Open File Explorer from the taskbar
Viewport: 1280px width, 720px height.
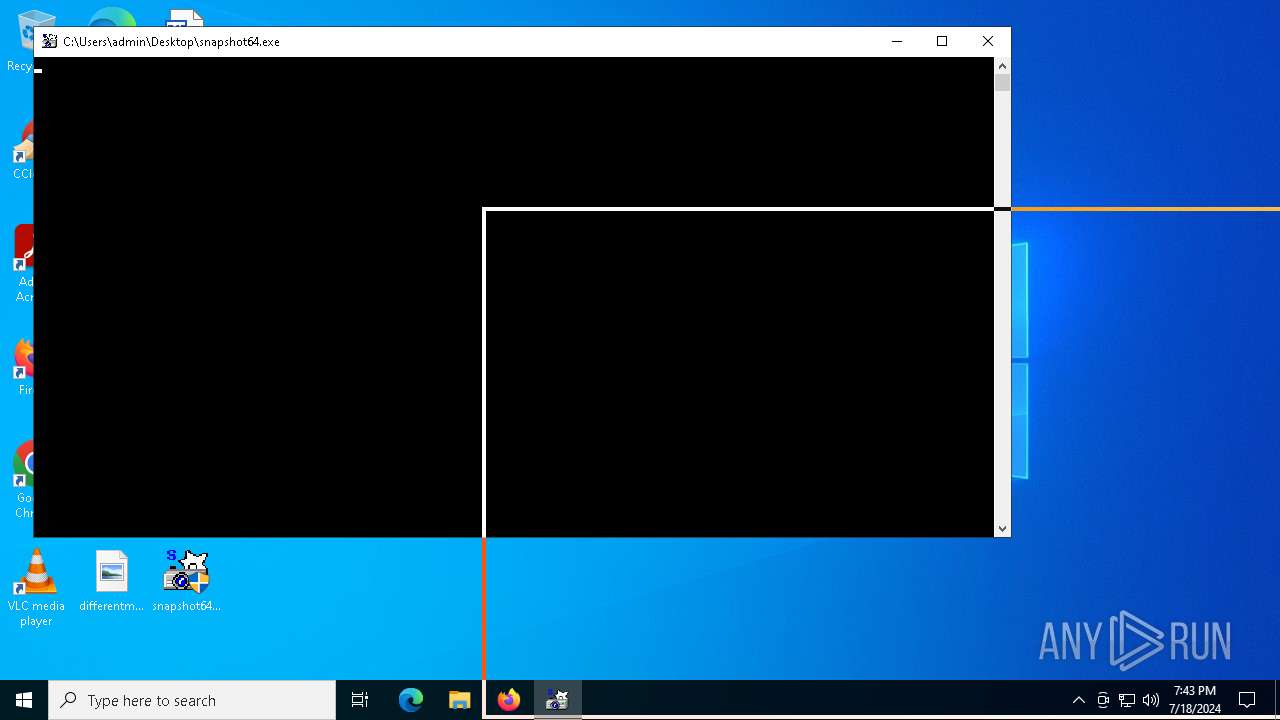[459, 700]
